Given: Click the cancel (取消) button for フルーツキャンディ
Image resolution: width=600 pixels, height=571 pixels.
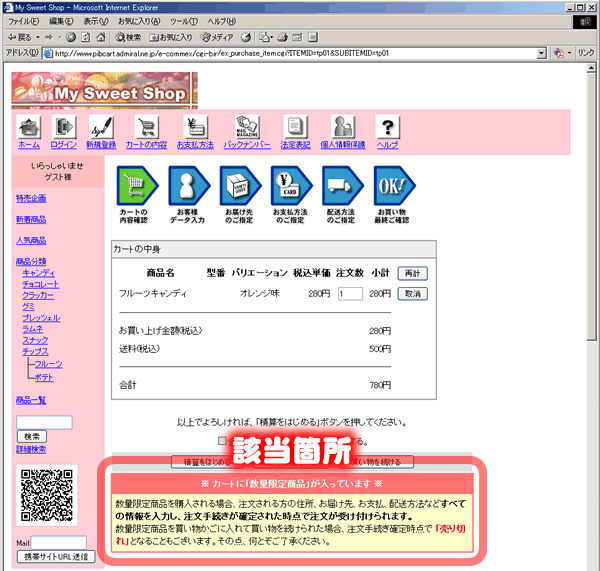Looking at the screenshot, I should 412,294.
